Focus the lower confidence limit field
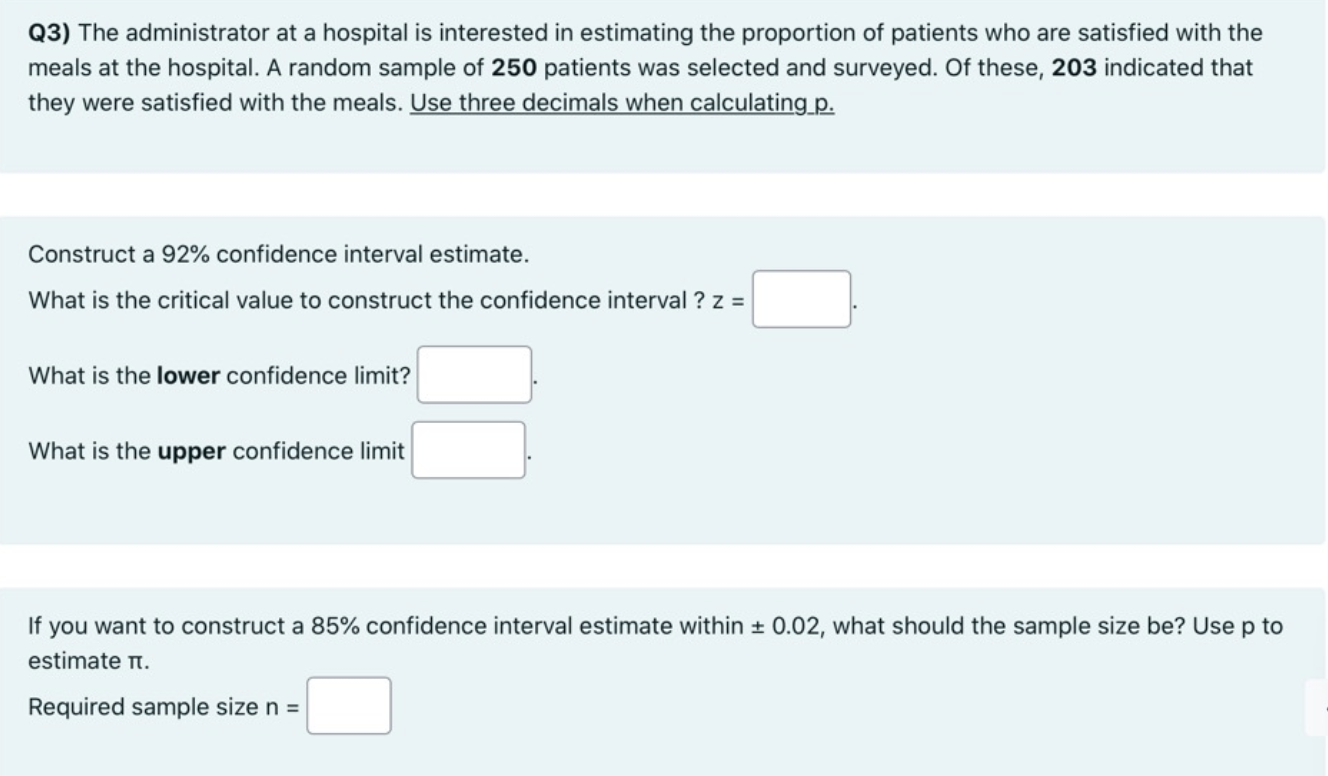1328x776 pixels. [x=474, y=375]
